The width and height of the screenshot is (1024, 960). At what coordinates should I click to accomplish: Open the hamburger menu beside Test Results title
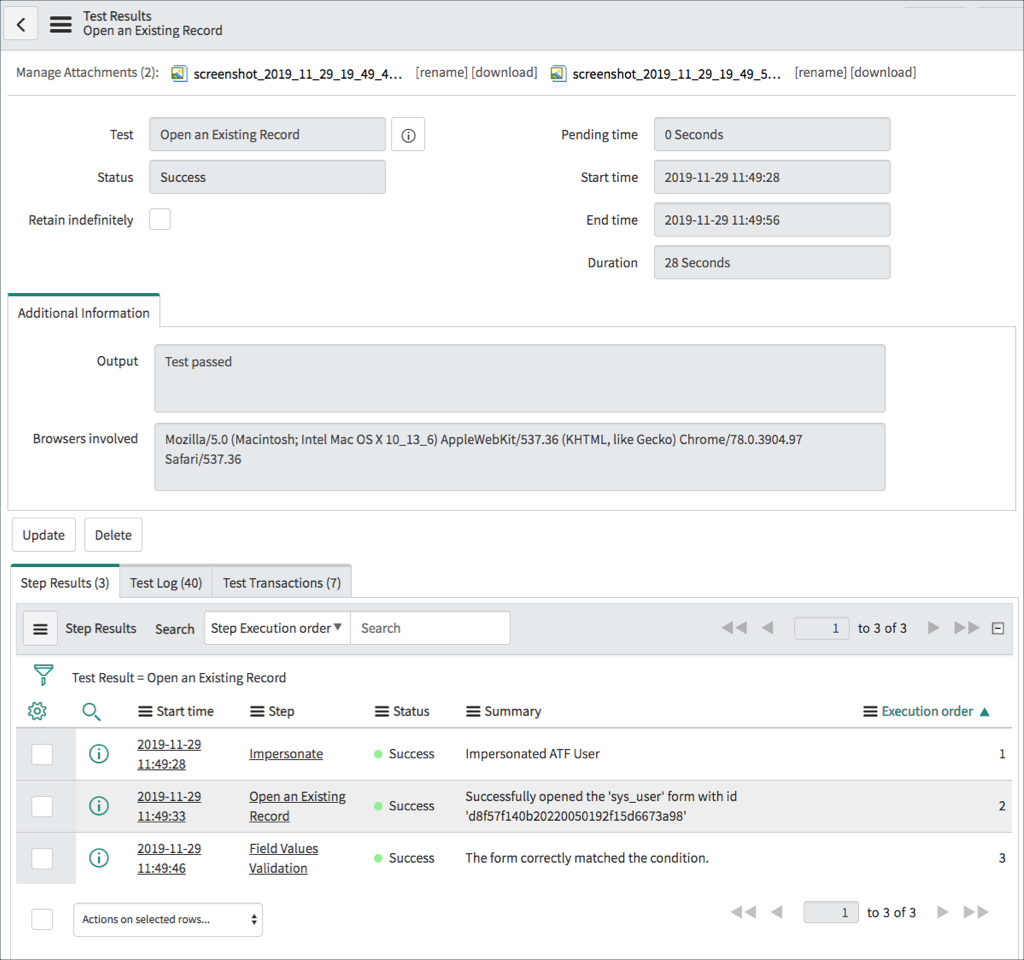(x=60, y=24)
